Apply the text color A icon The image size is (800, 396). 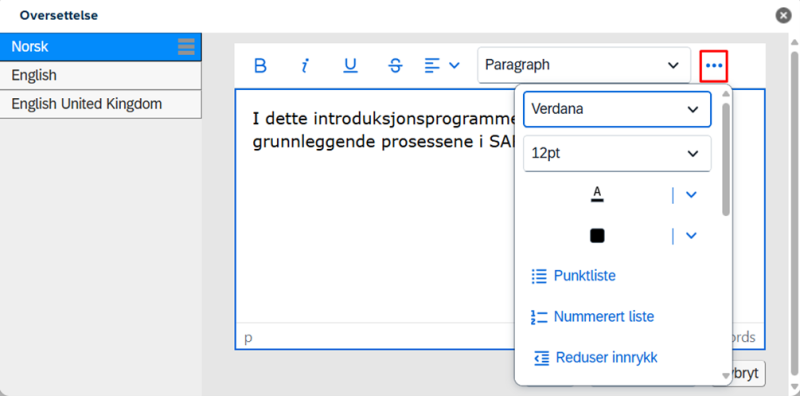597,194
